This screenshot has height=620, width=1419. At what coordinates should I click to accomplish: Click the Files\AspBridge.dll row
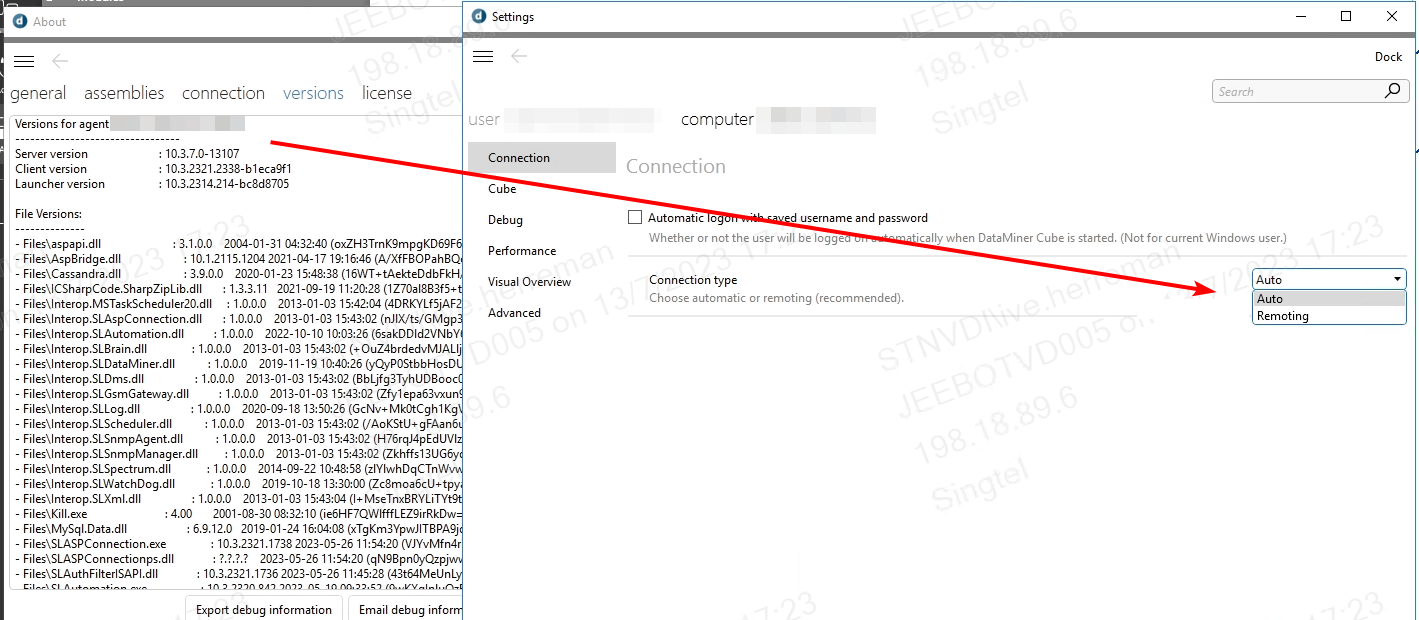[238, 259]
